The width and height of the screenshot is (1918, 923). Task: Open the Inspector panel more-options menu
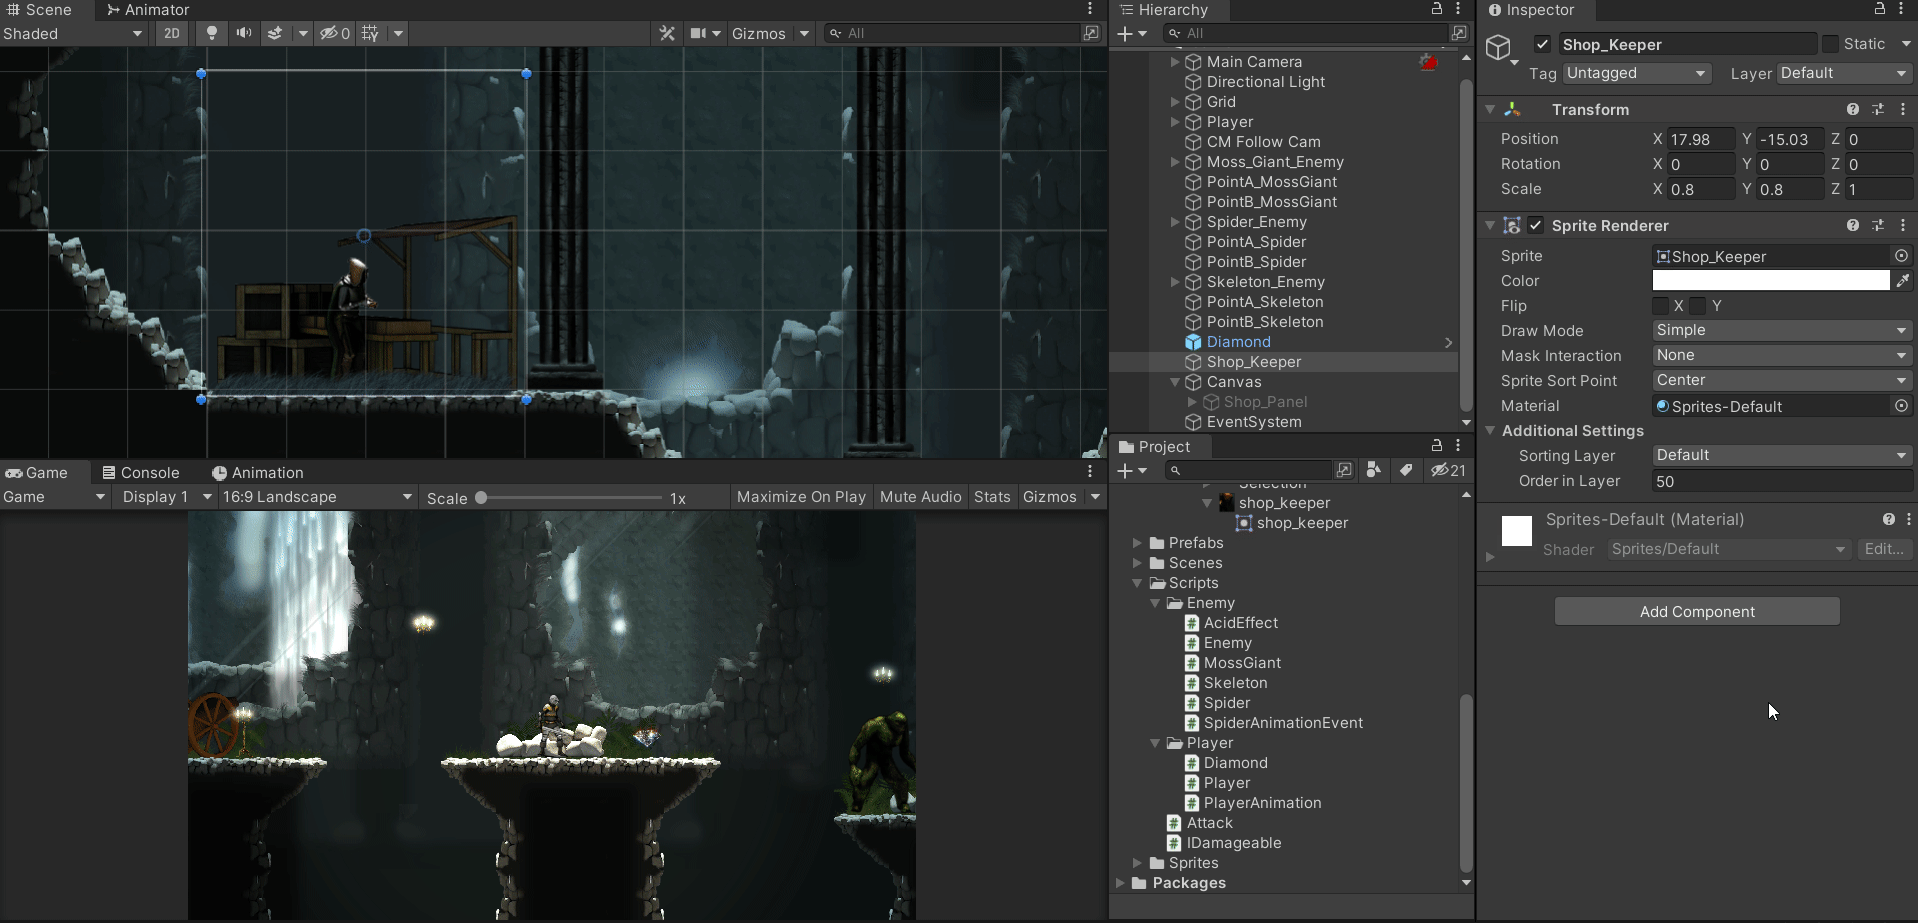pos(1902,9)
